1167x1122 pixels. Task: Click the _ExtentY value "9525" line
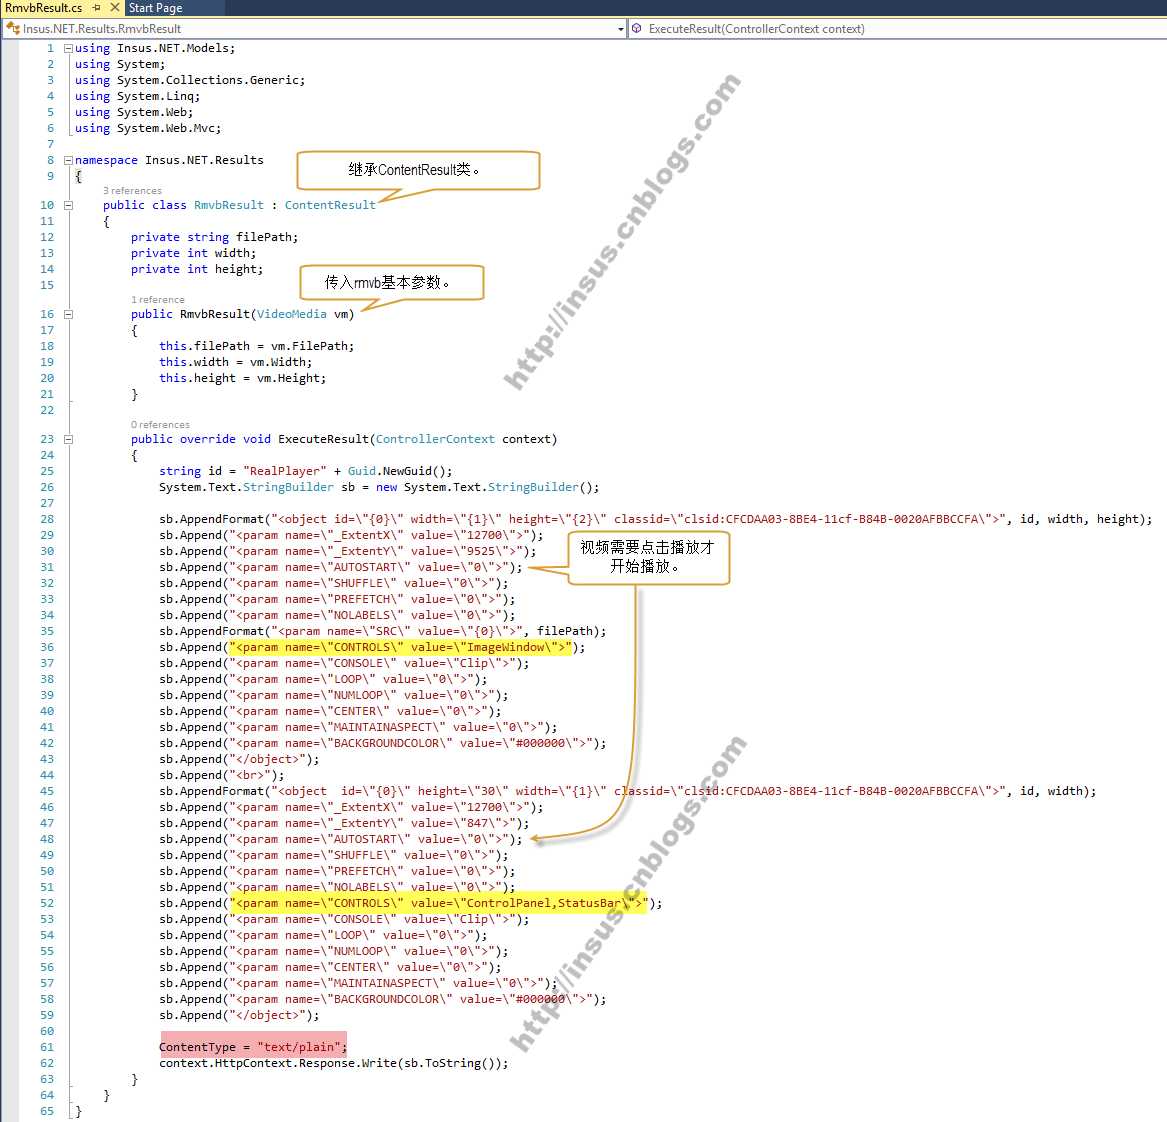[x=348, y=551]
